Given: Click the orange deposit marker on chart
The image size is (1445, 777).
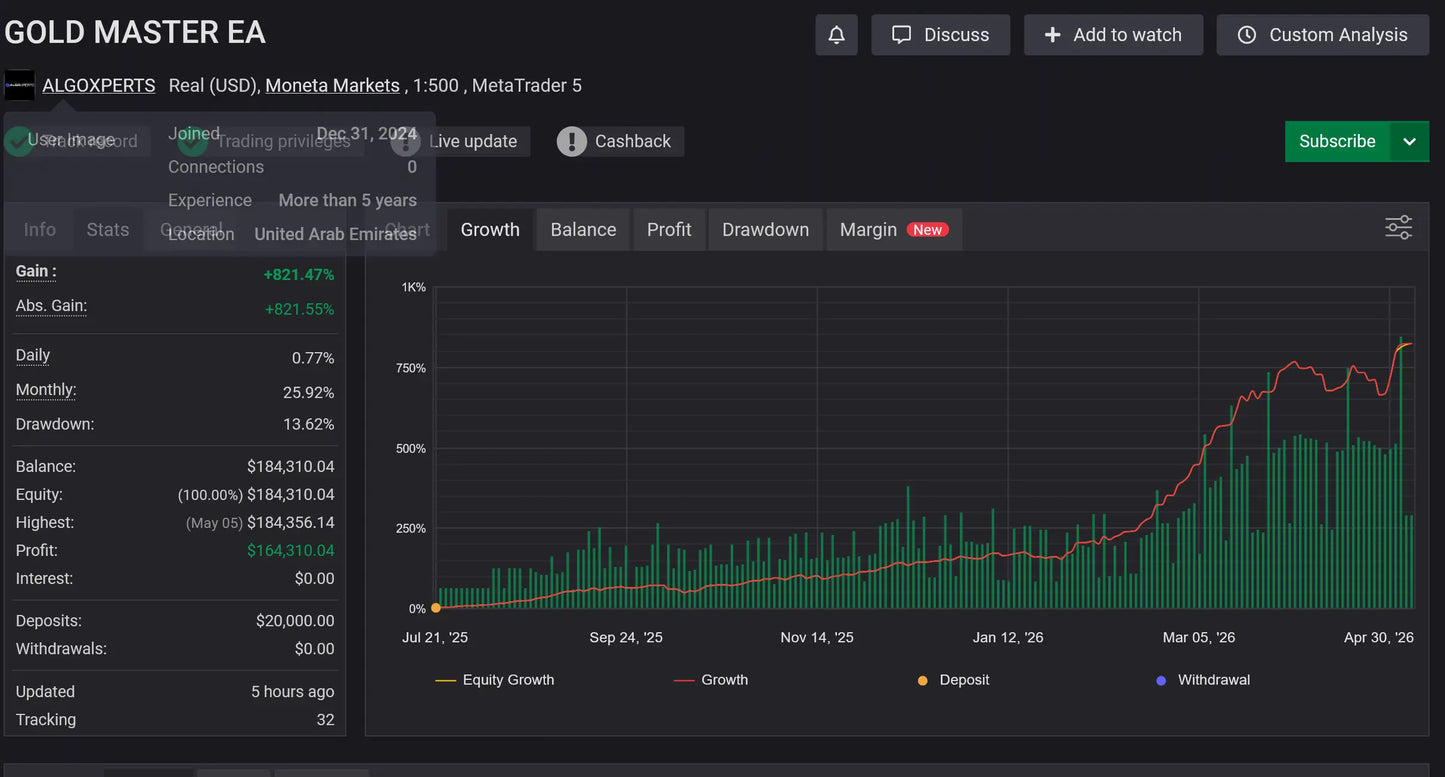Looking at the screenshot, I should coord(435,608).
